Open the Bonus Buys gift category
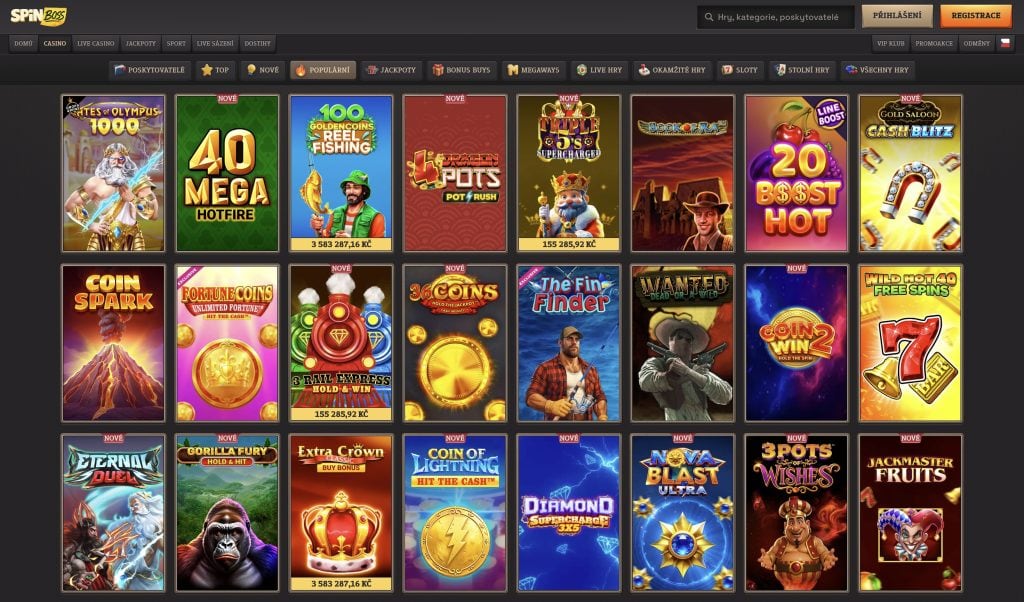 pyautogui.click(x=462, y=70)
